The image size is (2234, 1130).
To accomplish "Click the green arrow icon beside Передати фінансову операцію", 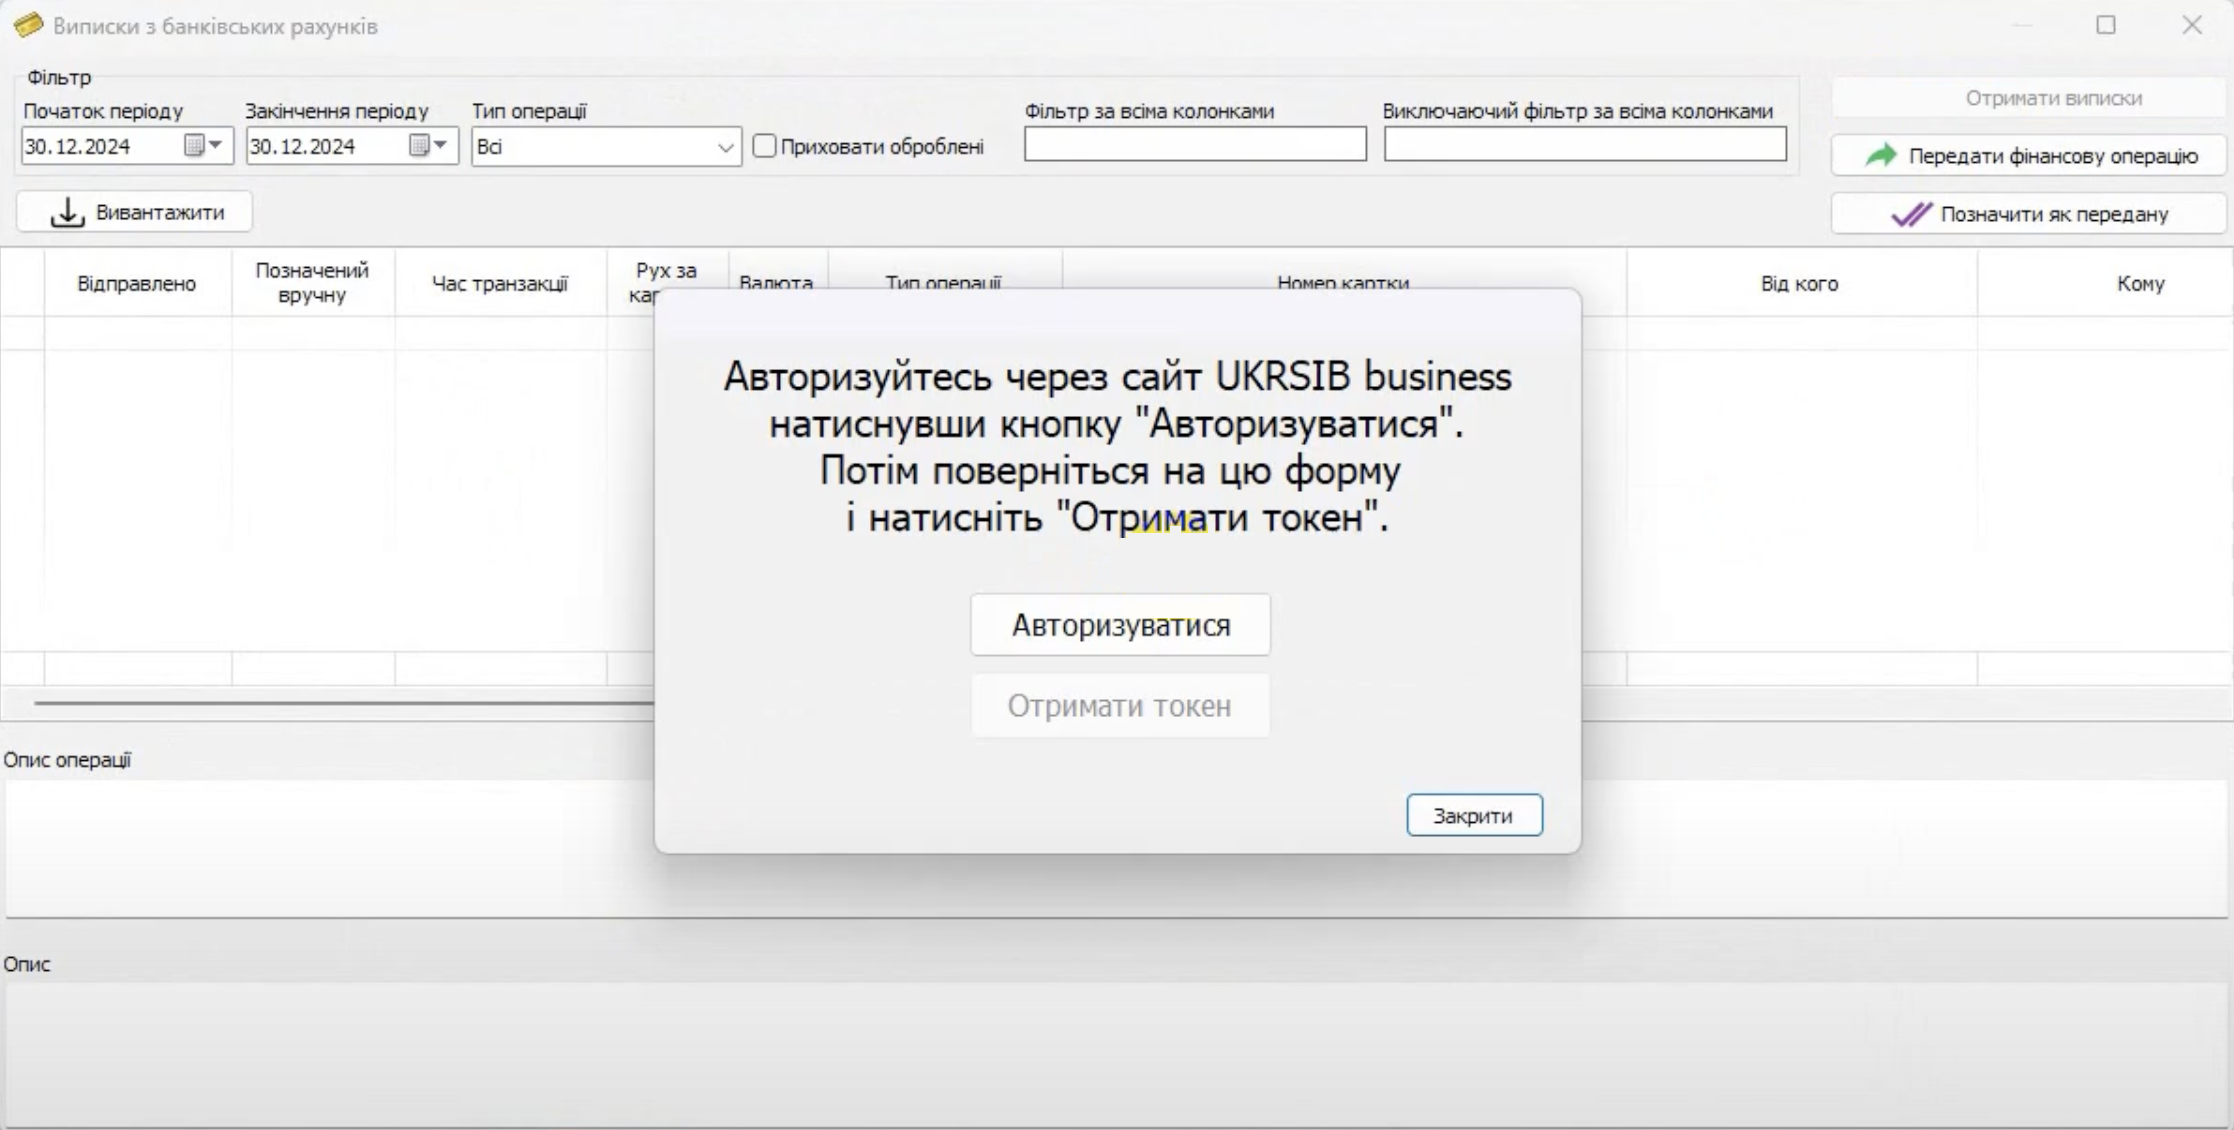I will pos(1880,155).
